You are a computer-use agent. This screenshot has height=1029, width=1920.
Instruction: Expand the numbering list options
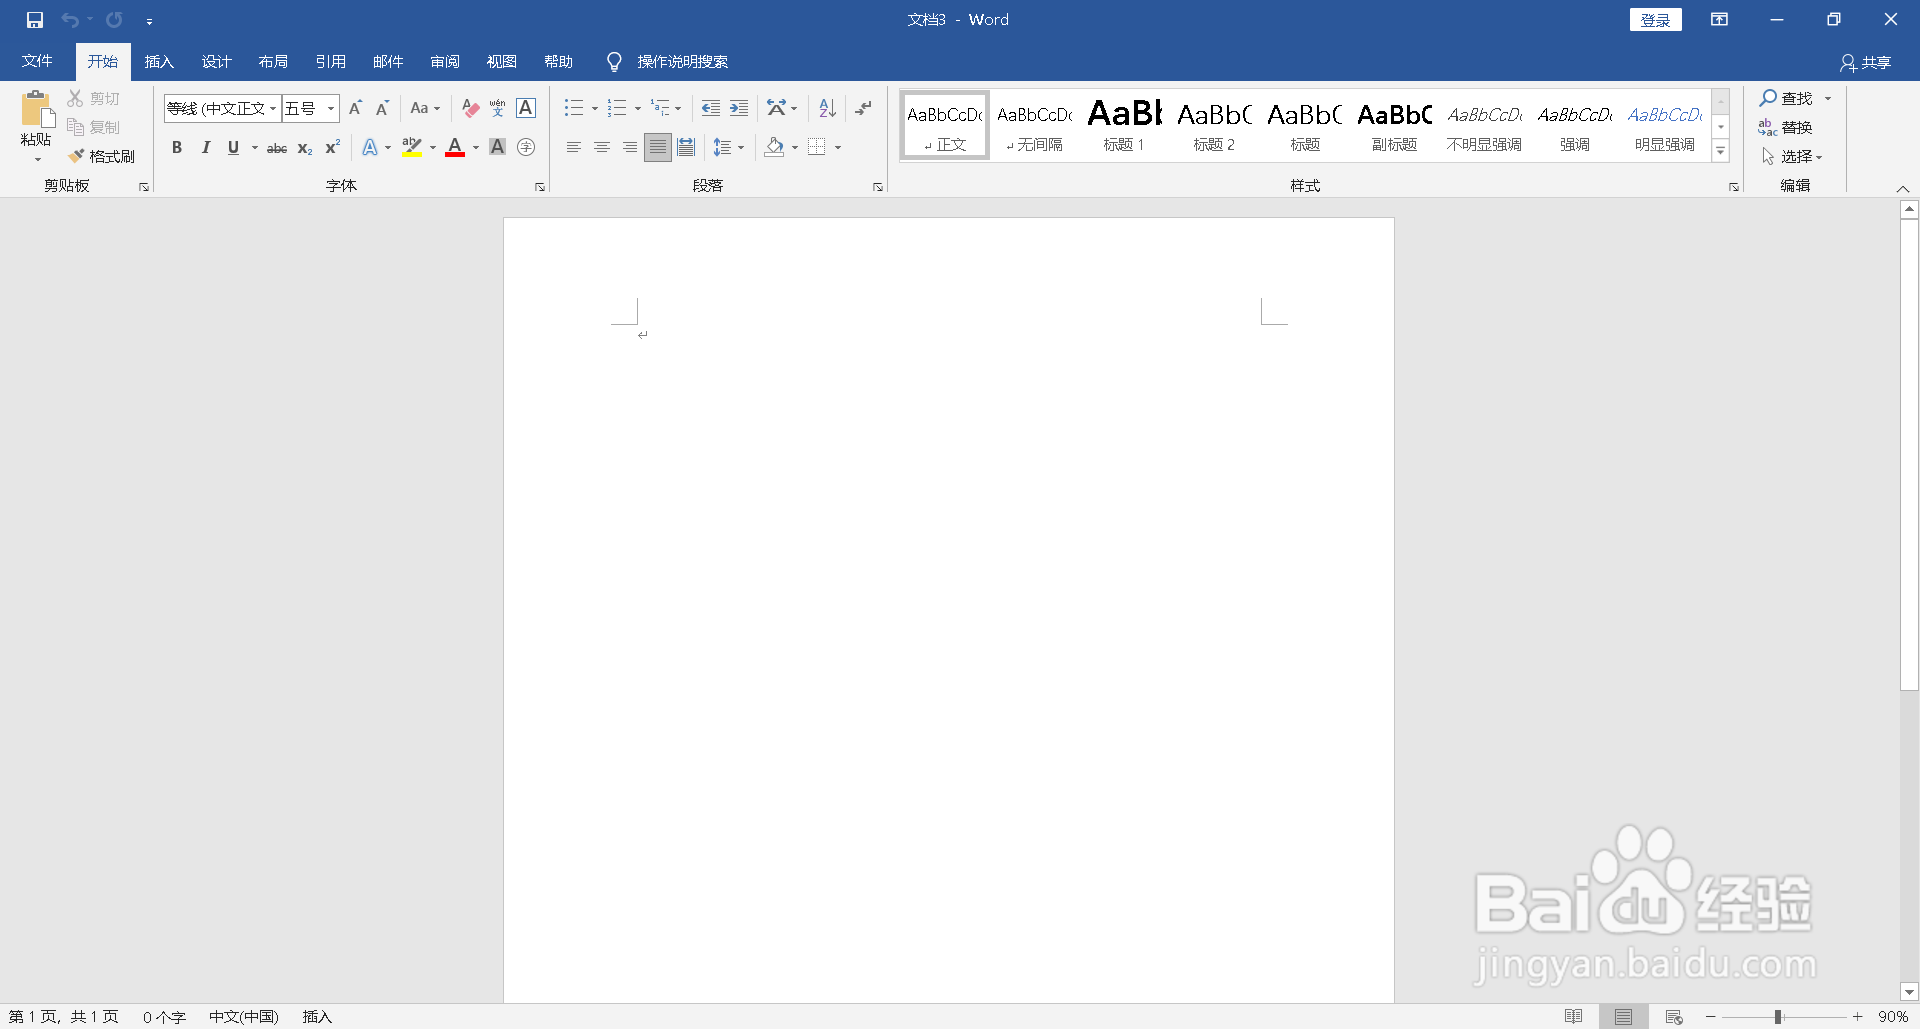[x=638, y=108]
